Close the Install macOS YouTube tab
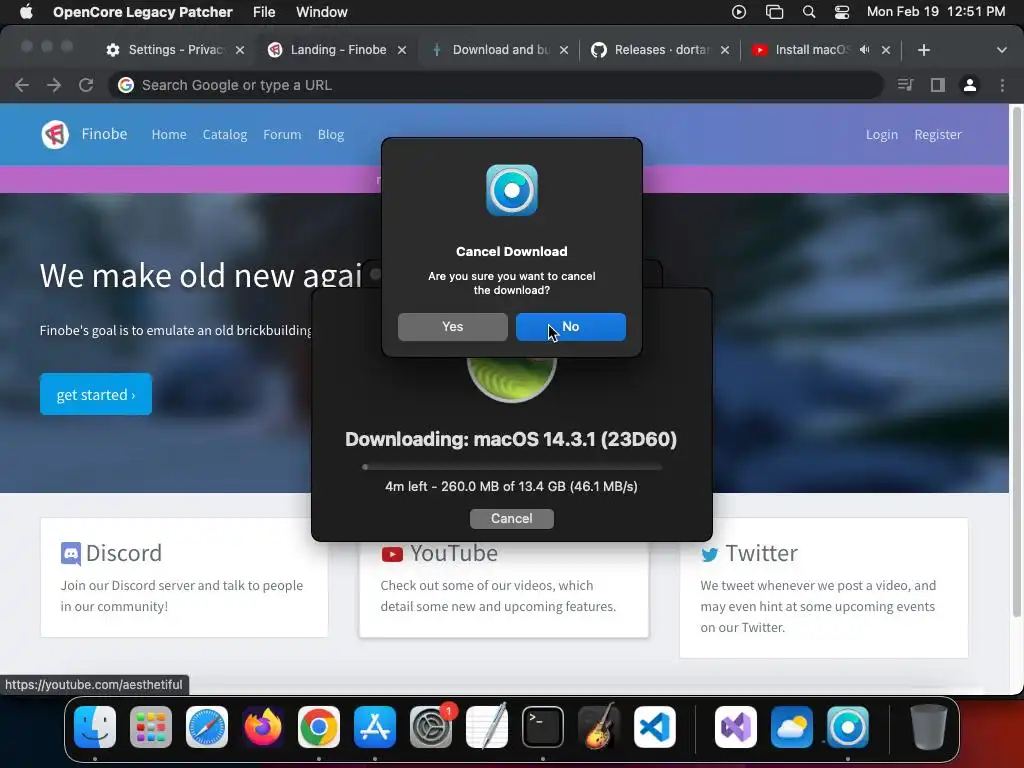 point(886,50)
